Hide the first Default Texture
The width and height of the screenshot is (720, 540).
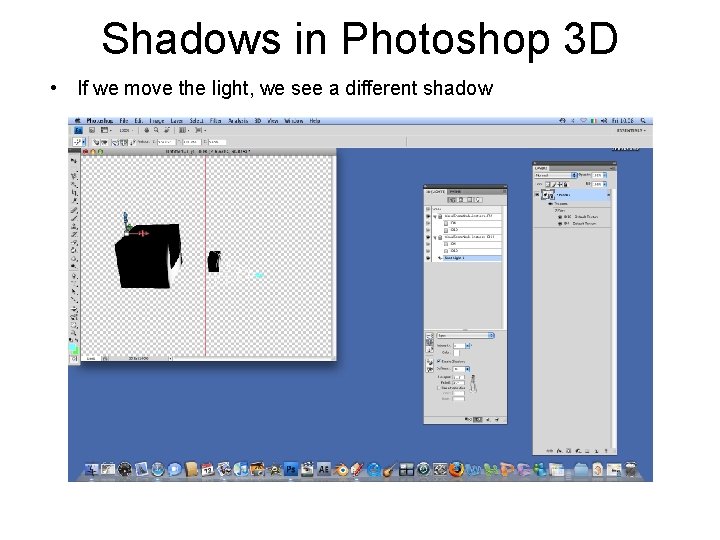click(560, 216)
